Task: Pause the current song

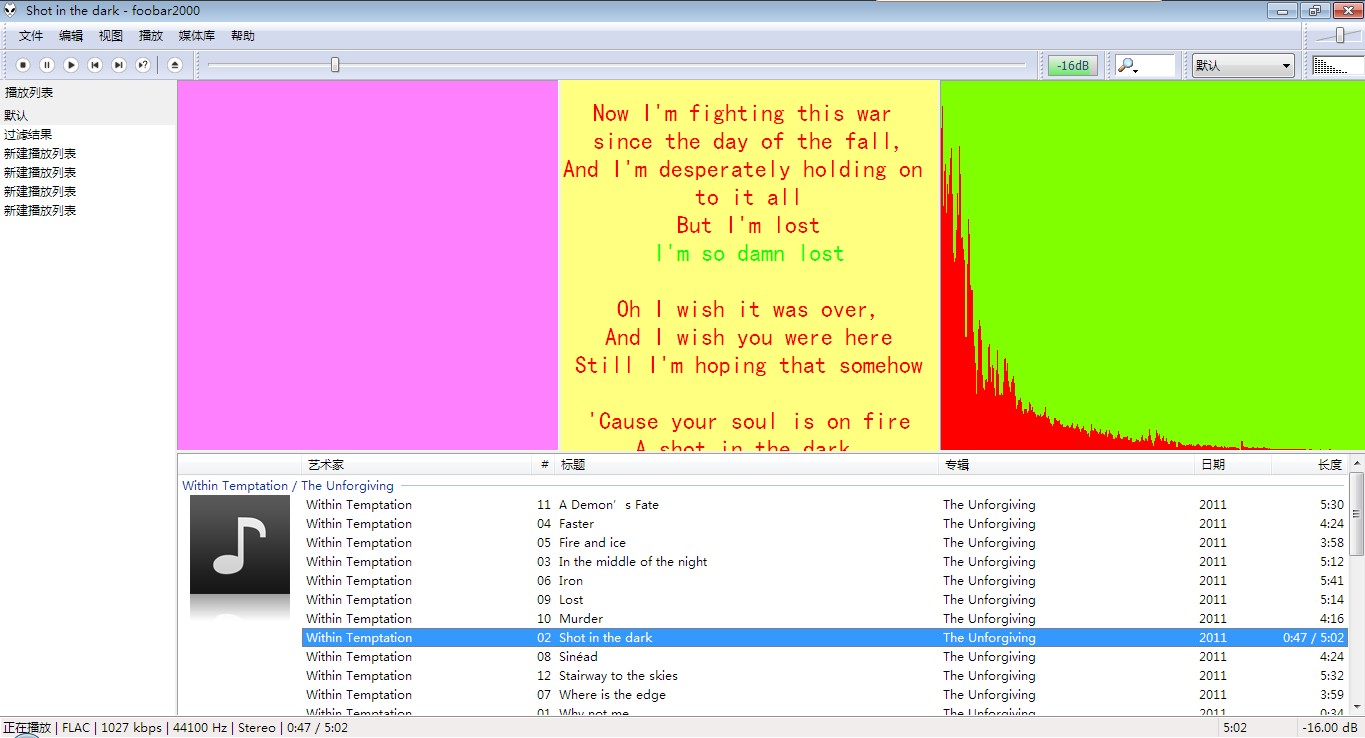Action: click(47, 65)
